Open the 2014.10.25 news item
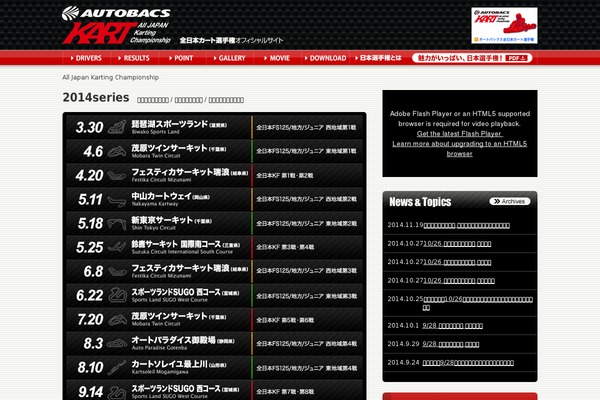The image size is (600, 400). [x=478, y=303]
